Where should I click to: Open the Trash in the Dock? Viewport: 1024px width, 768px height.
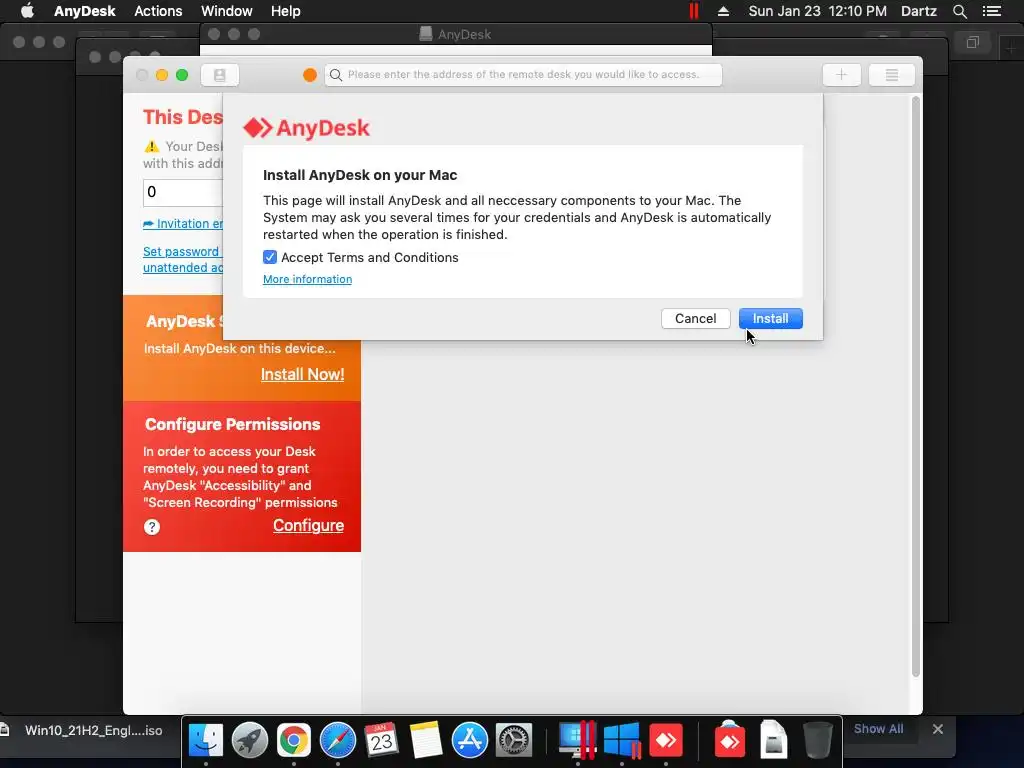tap(818, 740)
